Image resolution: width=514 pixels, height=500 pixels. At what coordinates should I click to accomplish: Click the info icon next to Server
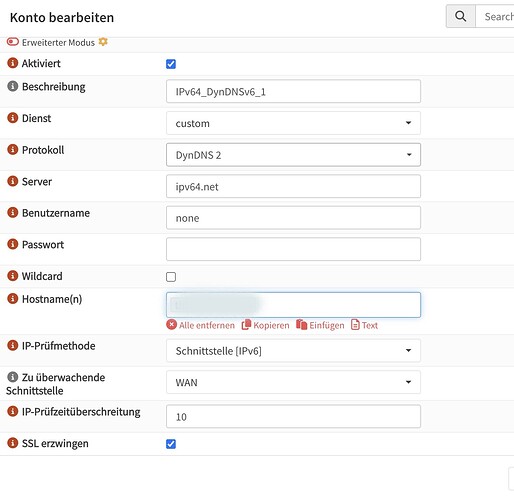[13, 181]
